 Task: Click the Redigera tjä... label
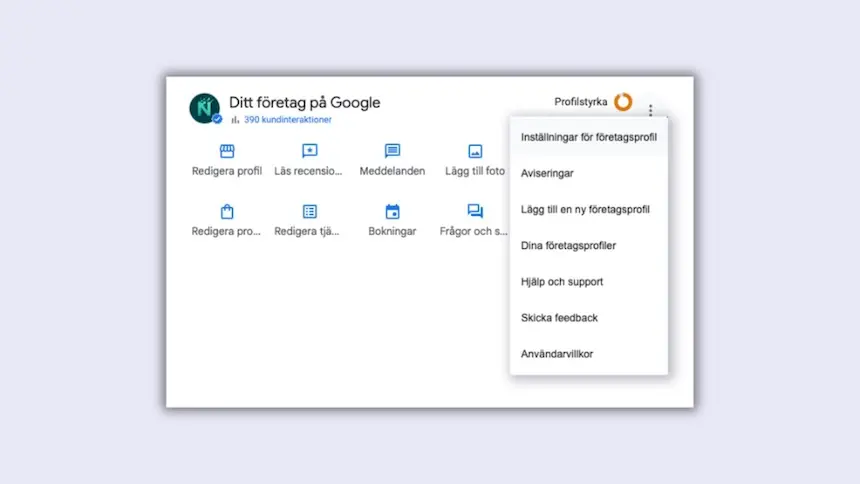tap(307, 232)
